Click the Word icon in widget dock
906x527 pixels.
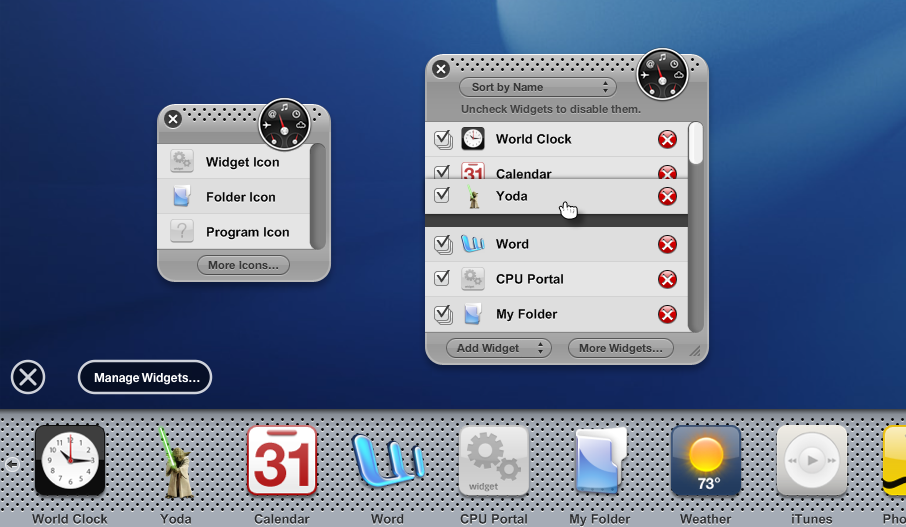(388, 461)
